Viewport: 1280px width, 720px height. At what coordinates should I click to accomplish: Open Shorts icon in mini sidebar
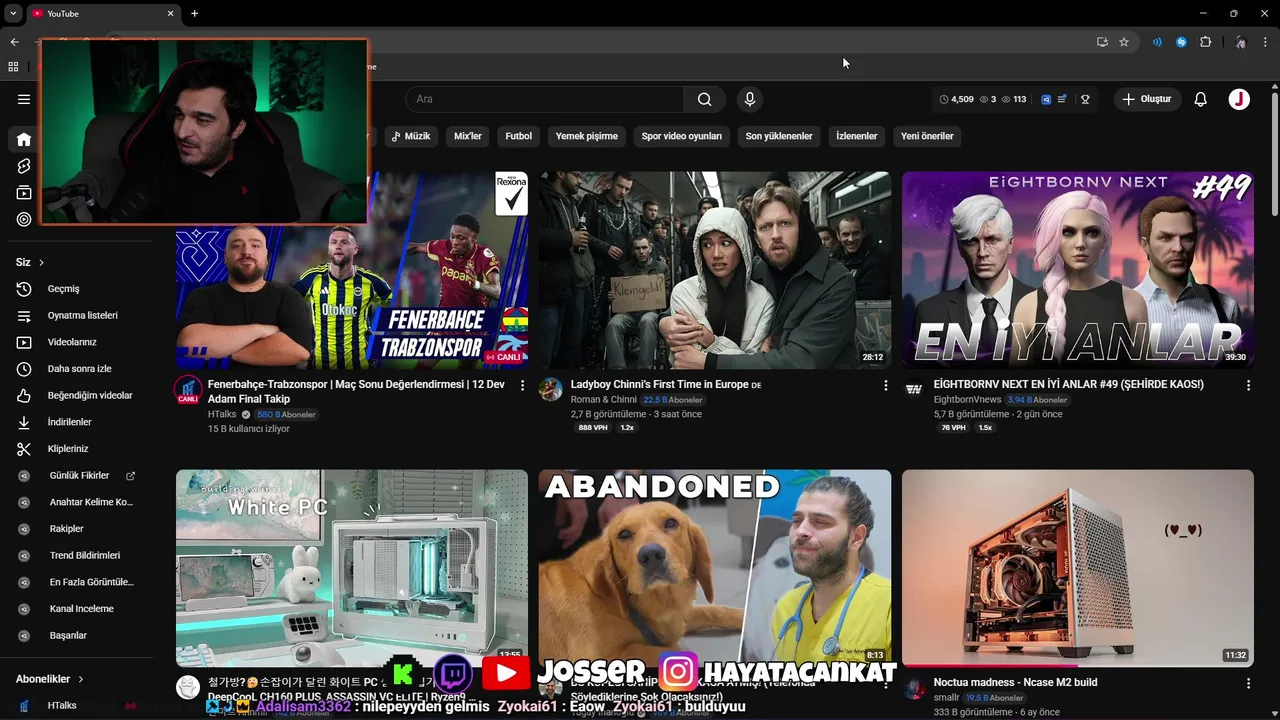pos(24,166)
